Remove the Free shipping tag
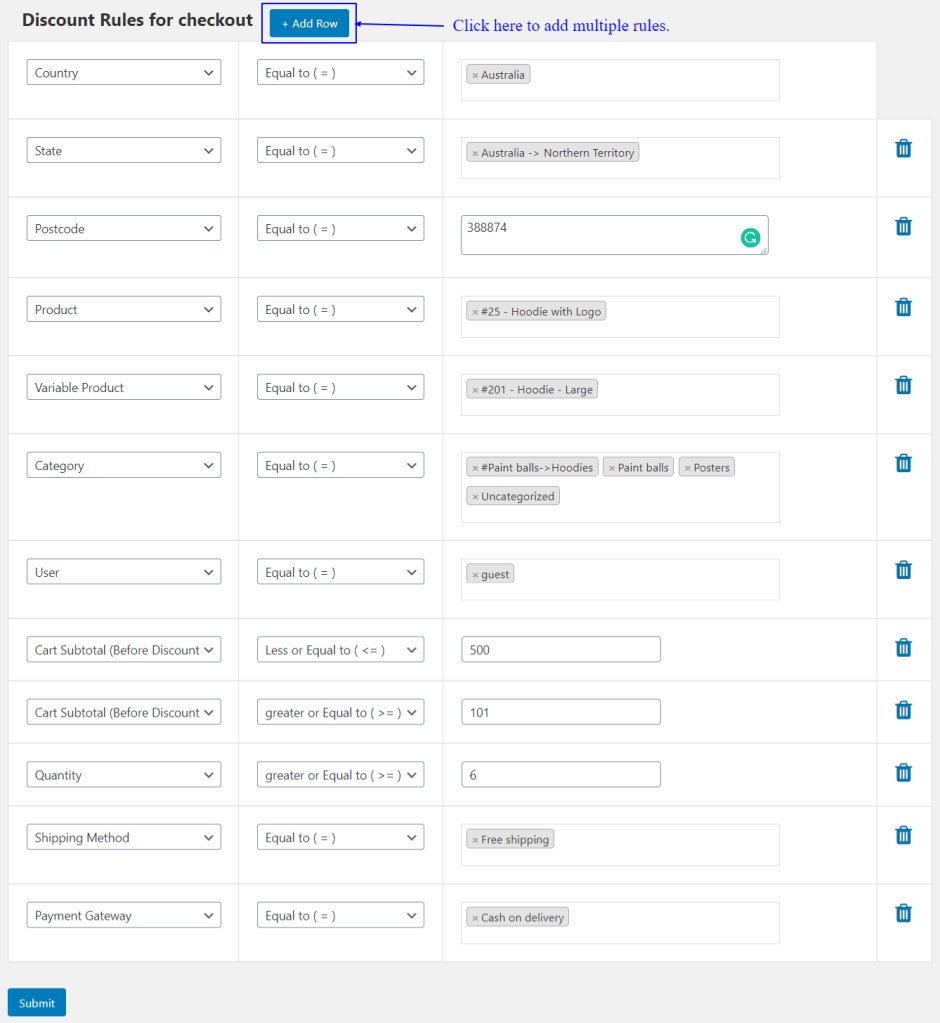 [475, 840]
